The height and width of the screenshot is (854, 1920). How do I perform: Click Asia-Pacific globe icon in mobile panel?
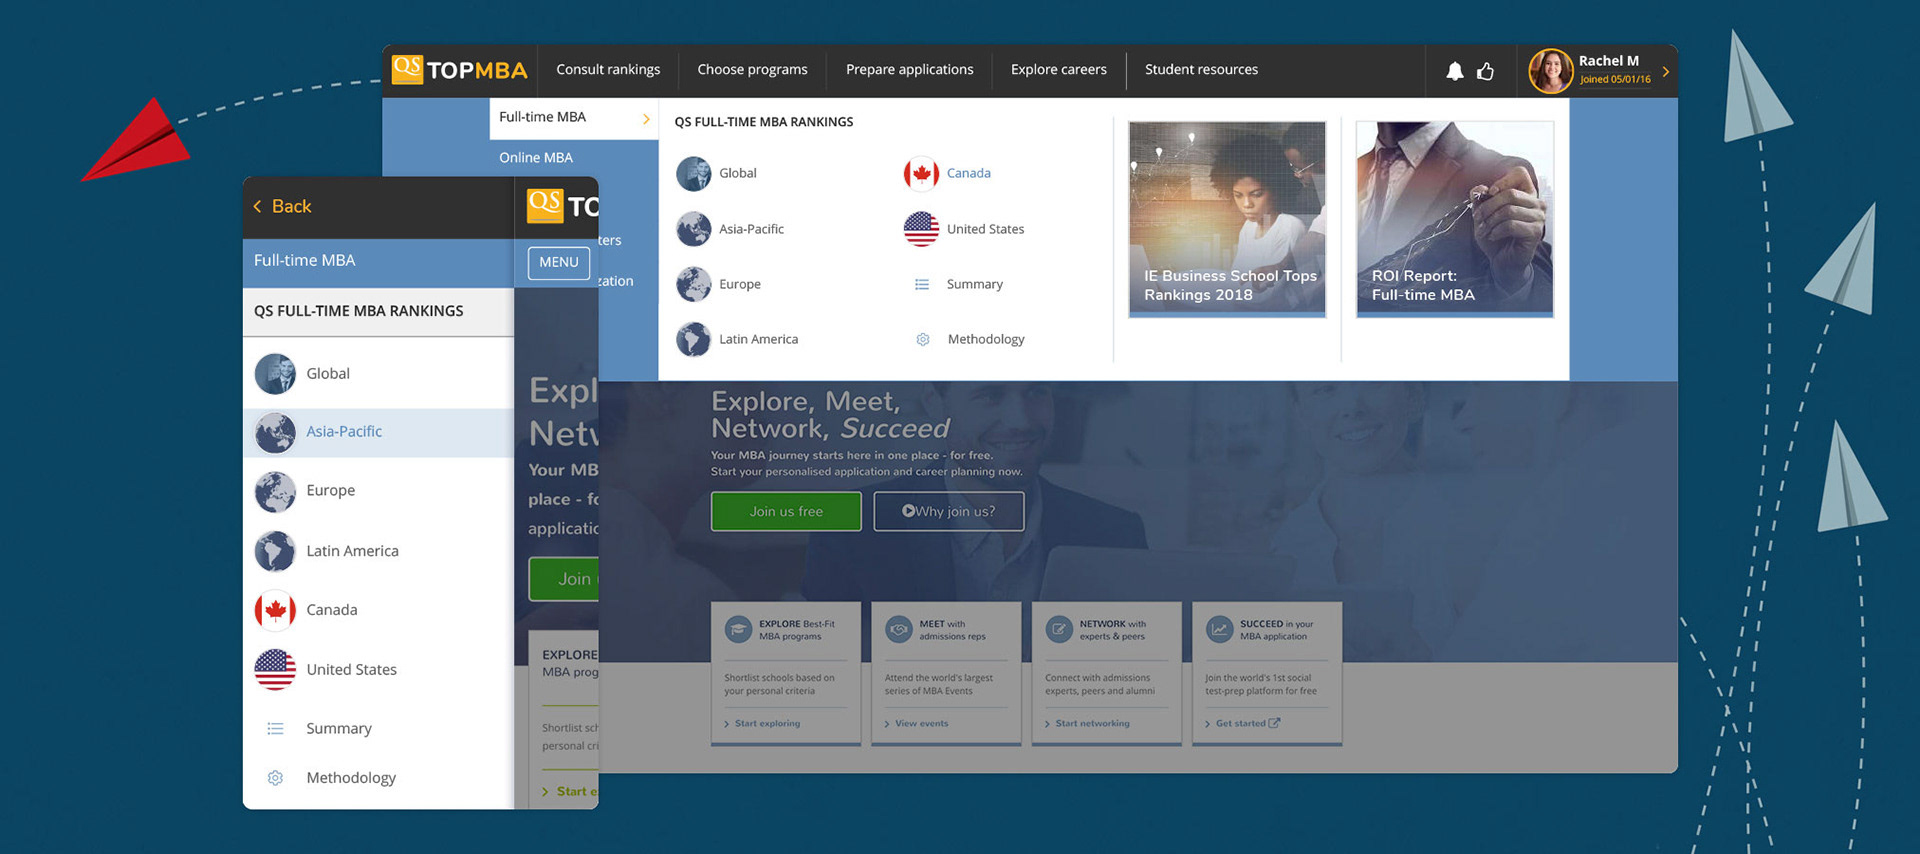[x=275, y=432]
